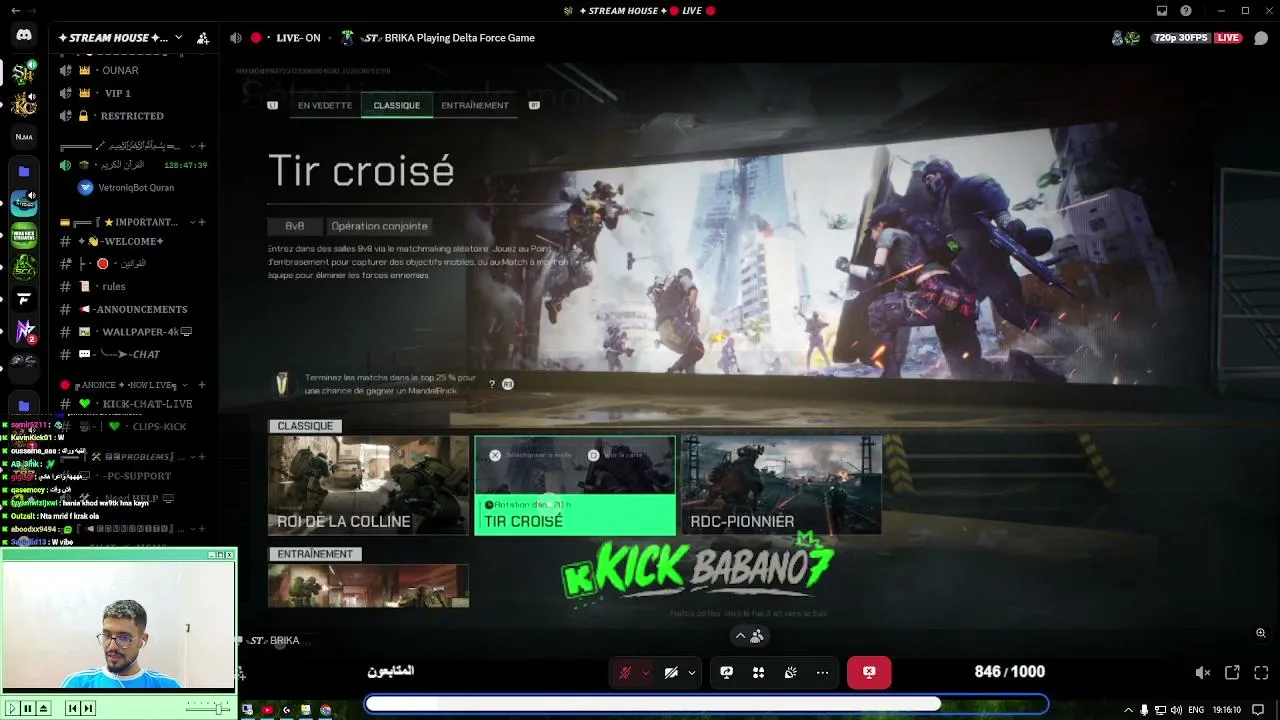
Task: Open Discord direct messages home
Action: point(24,36)
